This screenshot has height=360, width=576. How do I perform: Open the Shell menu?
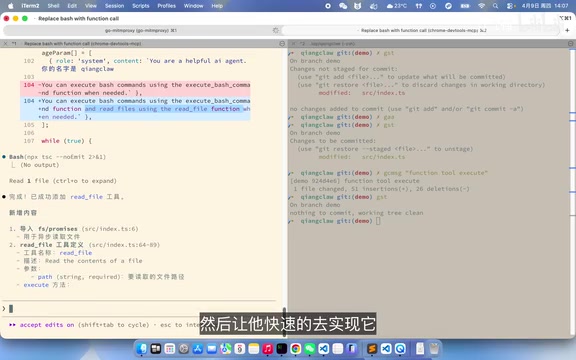click(x=53, y=6)
